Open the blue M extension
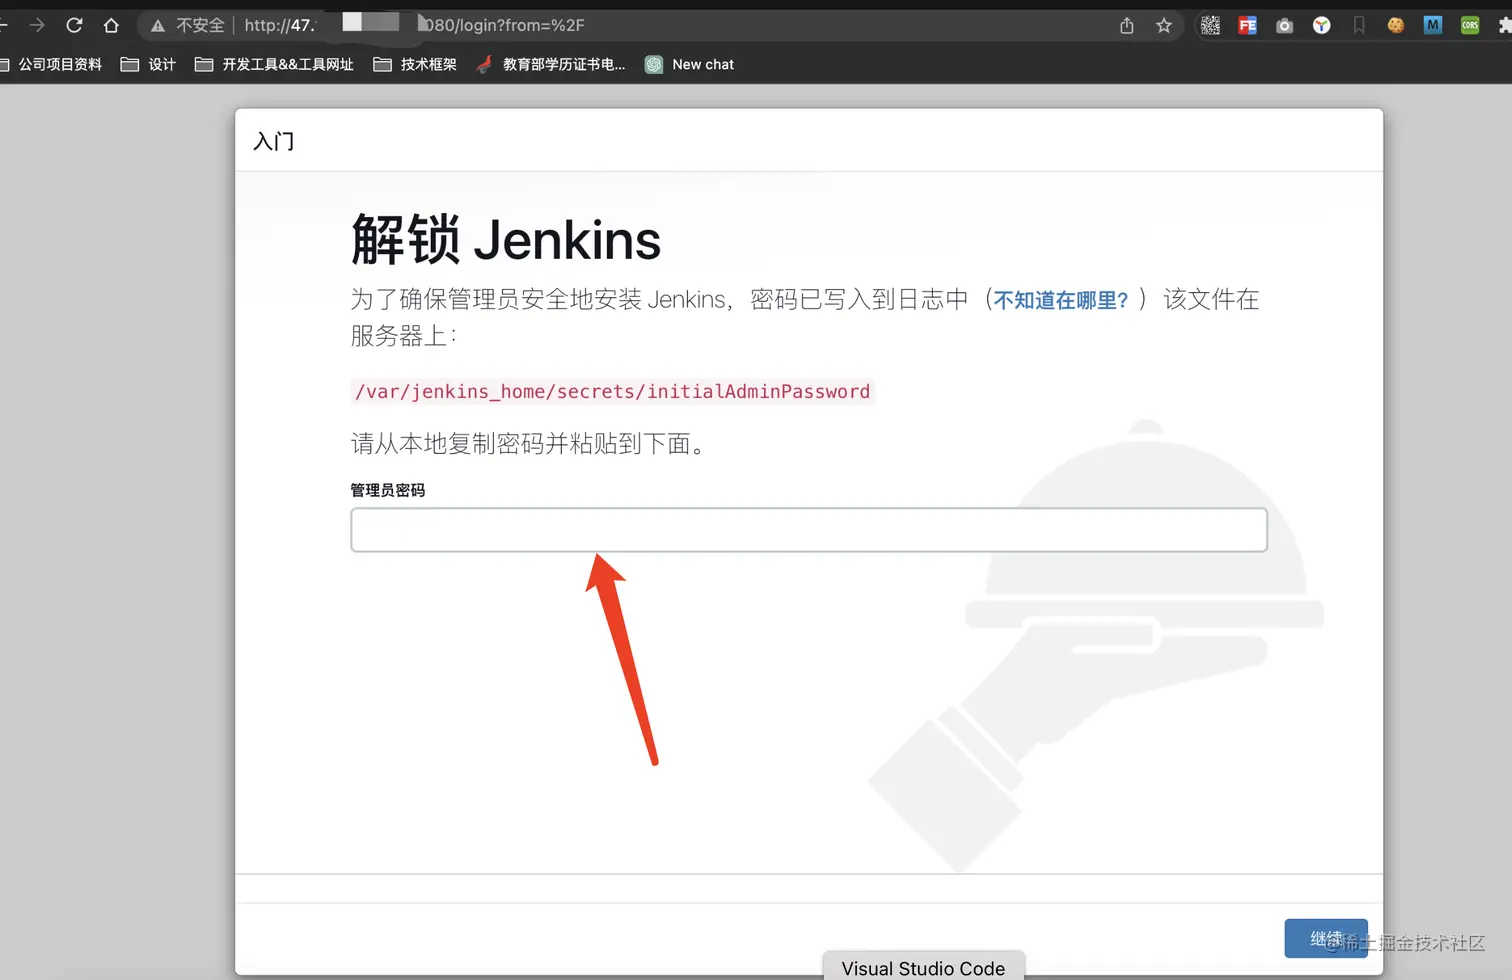This screenshot has height=980, width=1512. tap(1433, 25)
